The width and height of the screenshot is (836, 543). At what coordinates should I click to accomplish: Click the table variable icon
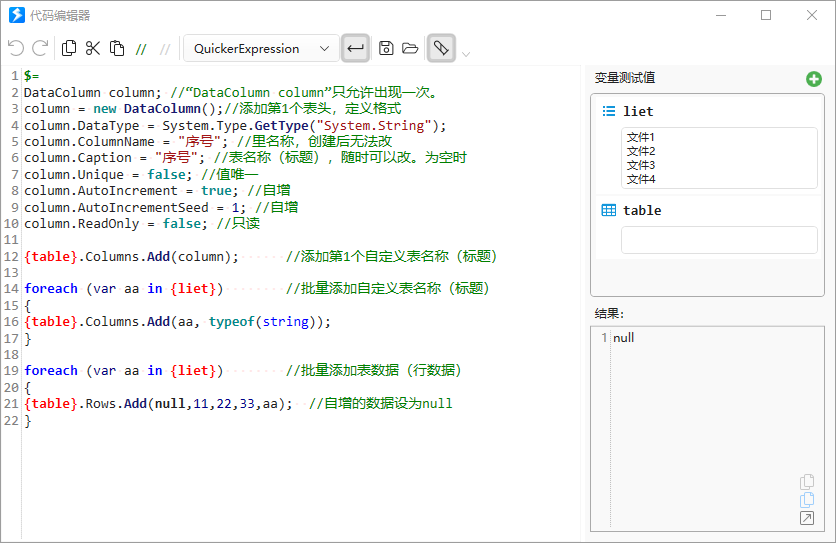[x=608, y=210]
